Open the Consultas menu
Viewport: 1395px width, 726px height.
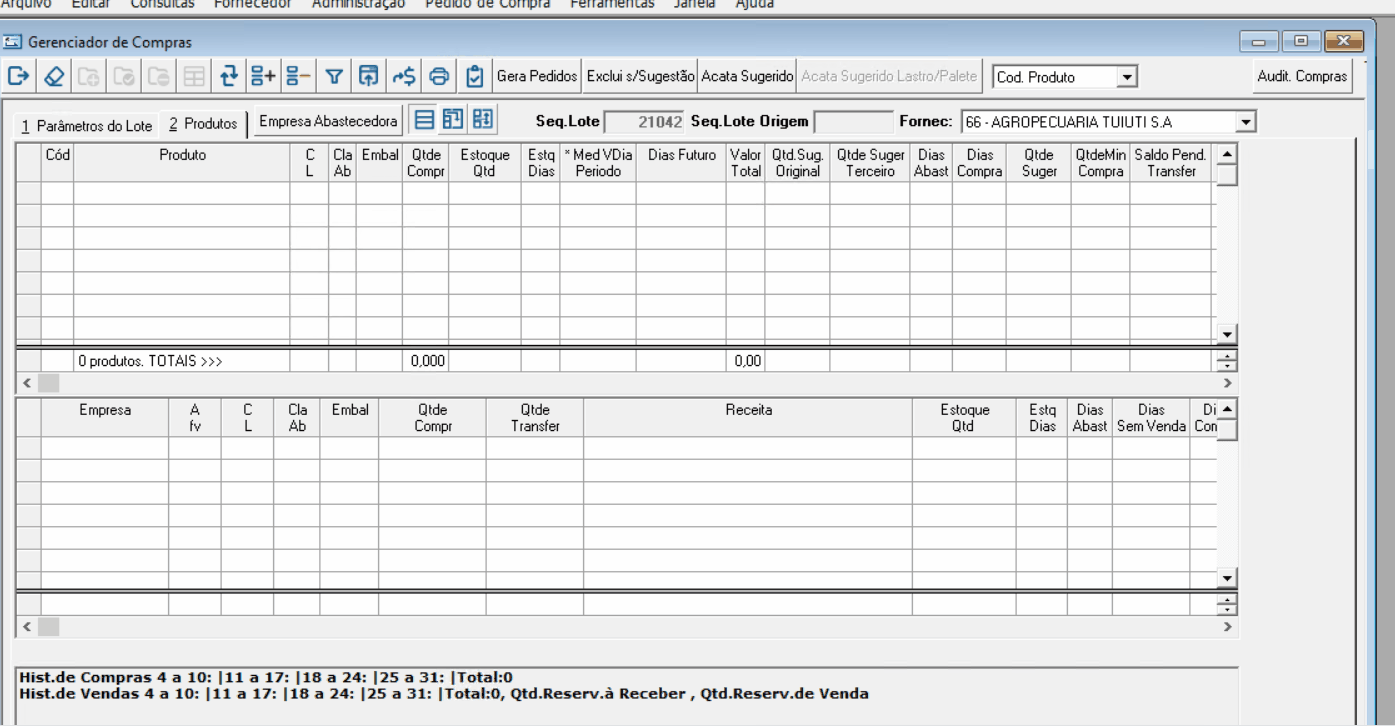point(162,4)
